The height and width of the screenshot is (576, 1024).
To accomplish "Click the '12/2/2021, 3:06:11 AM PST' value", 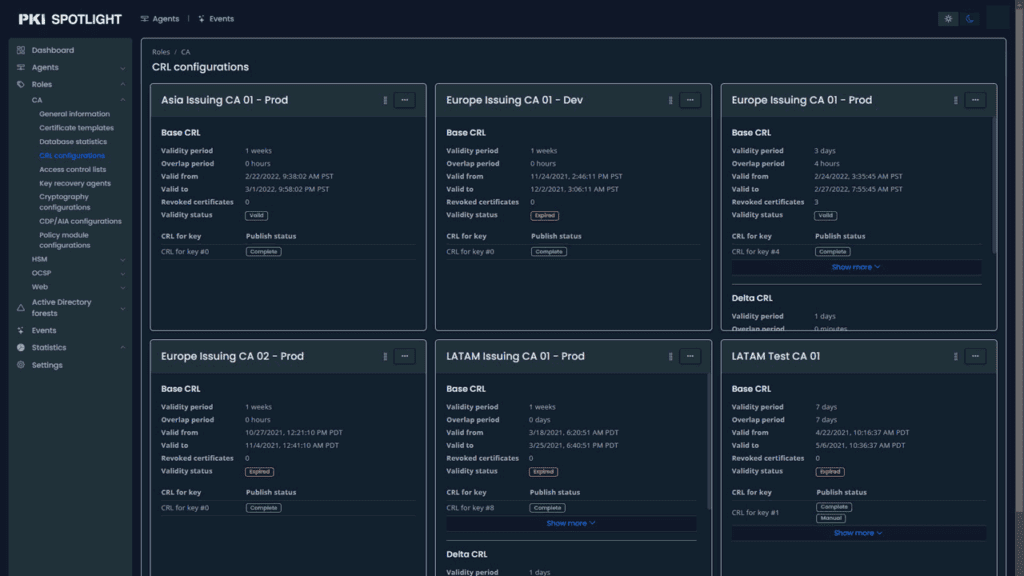I will point(574,189).
